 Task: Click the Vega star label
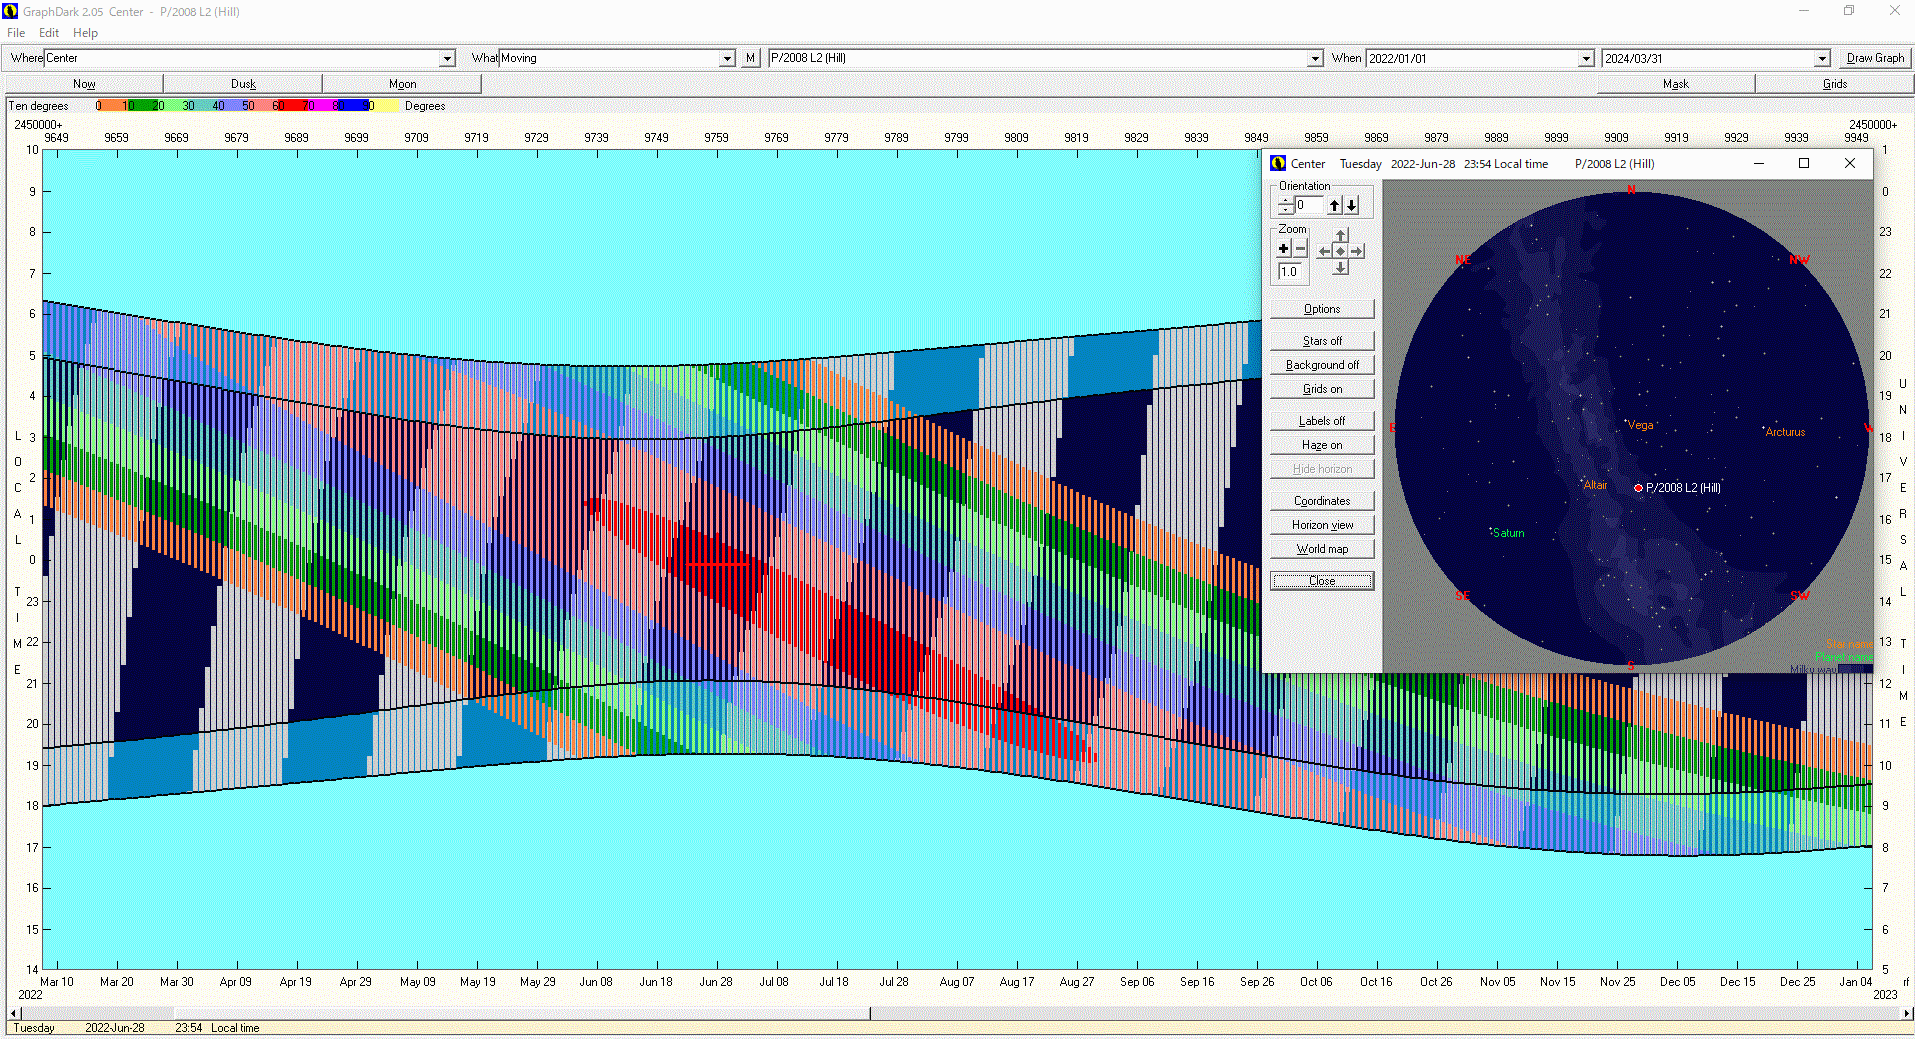pos(1641,425)
